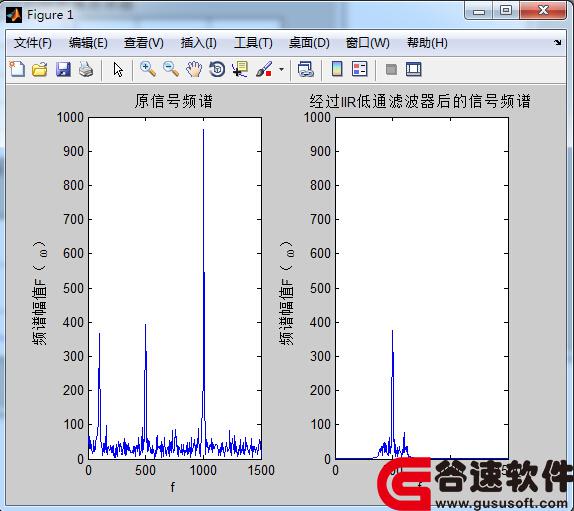Click the f x-axis label under left plot

173,487
